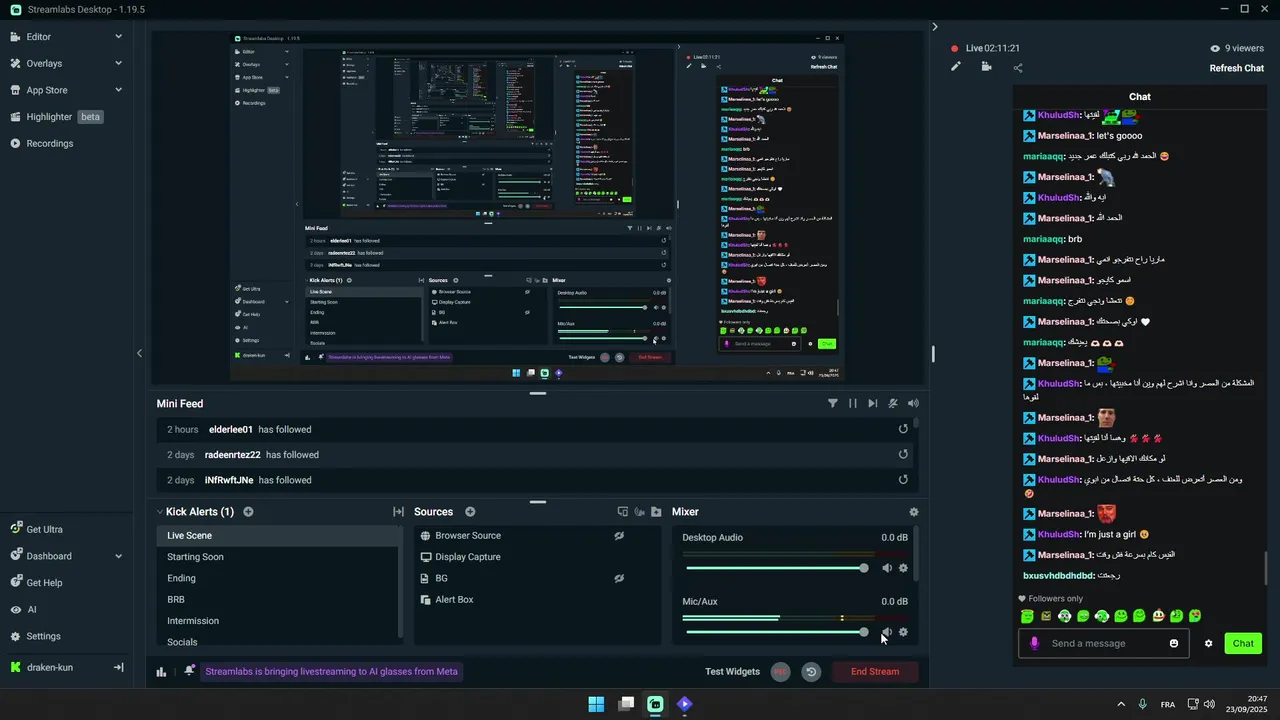The height and width of the screenshot is (720, 1280).
Task: Select the BRB scene
Action: click(278, 600)
